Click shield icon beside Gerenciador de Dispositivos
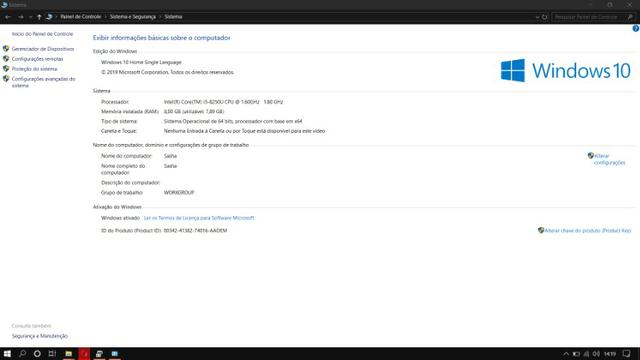This screenshot has height=360, width=640. coord(6,49)
